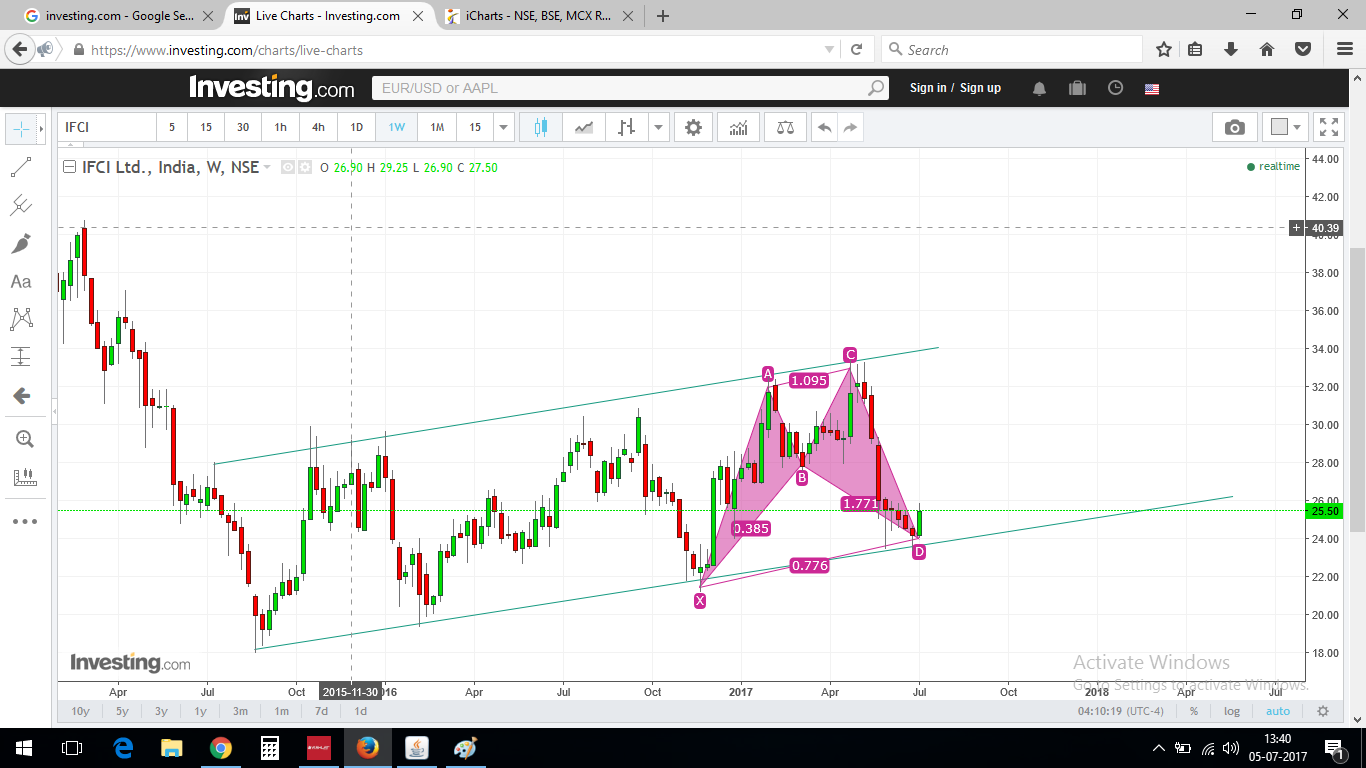Set interval to 4h
The width and height of the screenshot is (1366, 768).
318,128
